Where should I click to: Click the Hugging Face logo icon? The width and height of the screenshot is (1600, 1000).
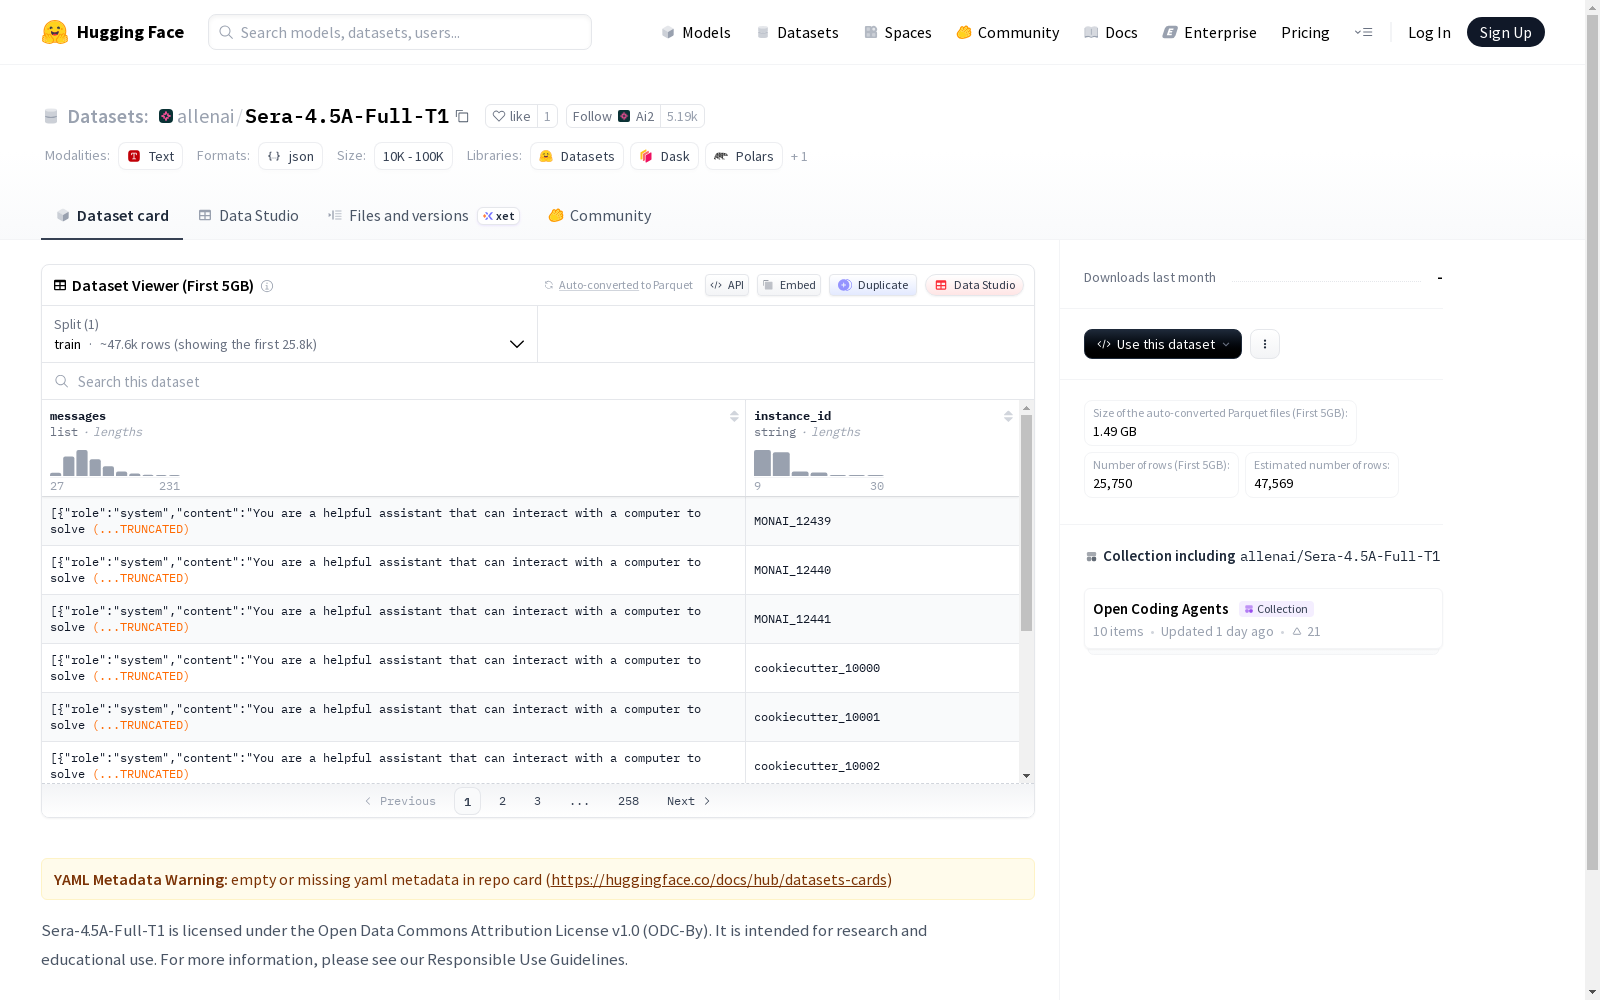point(55,32)
